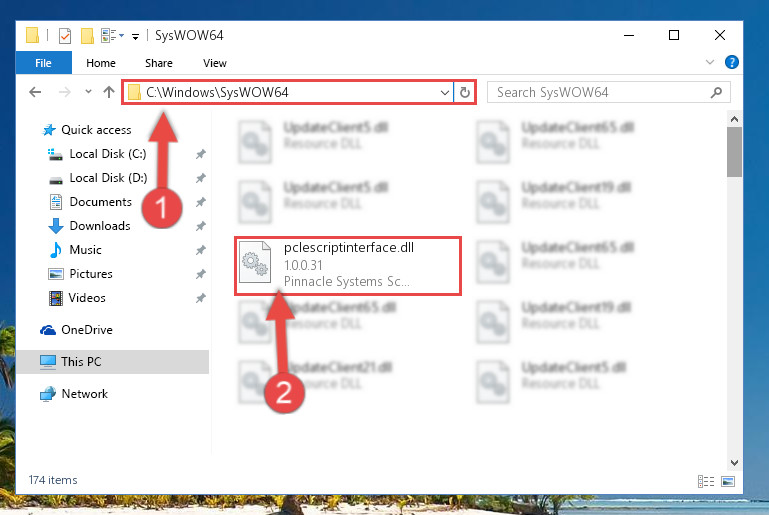Screen dimensions: 769x515
Task: Select the pclescriptinterface.dll file
Action: coord(348,265)
